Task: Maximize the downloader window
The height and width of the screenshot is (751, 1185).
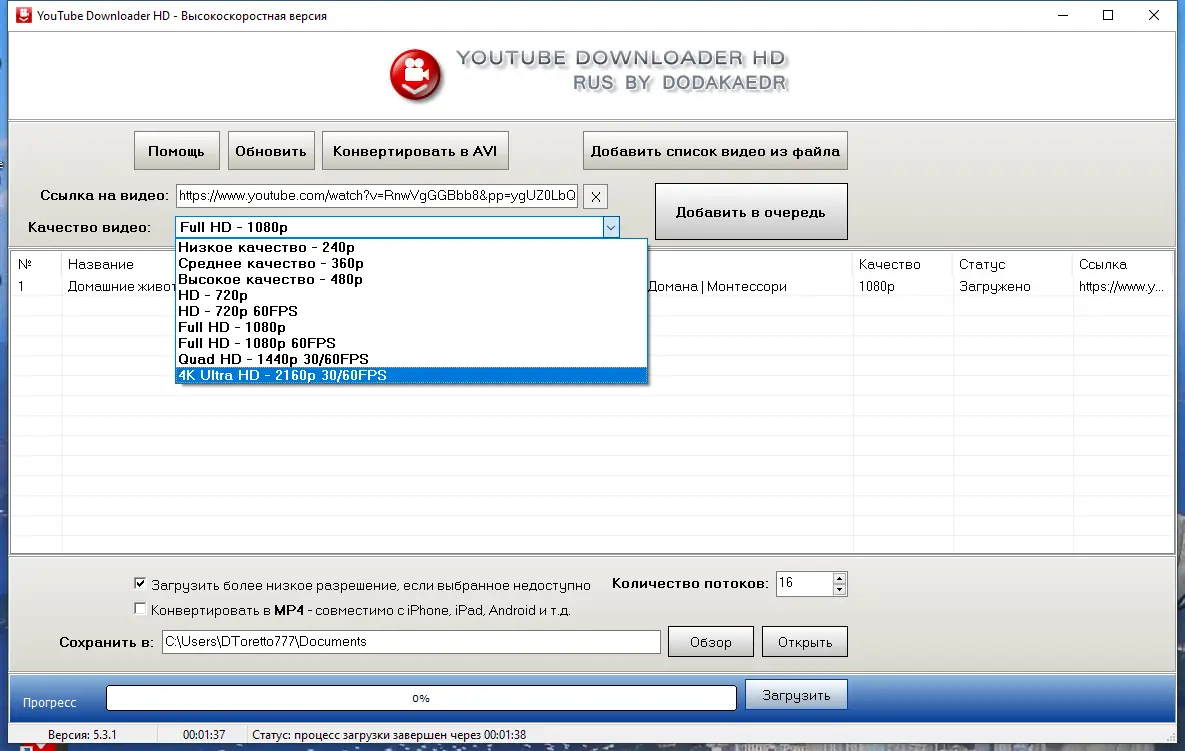Action: click(1108, 15)
